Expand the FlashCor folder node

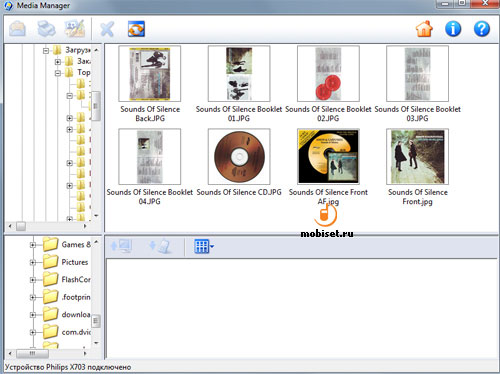click(33, 280)
